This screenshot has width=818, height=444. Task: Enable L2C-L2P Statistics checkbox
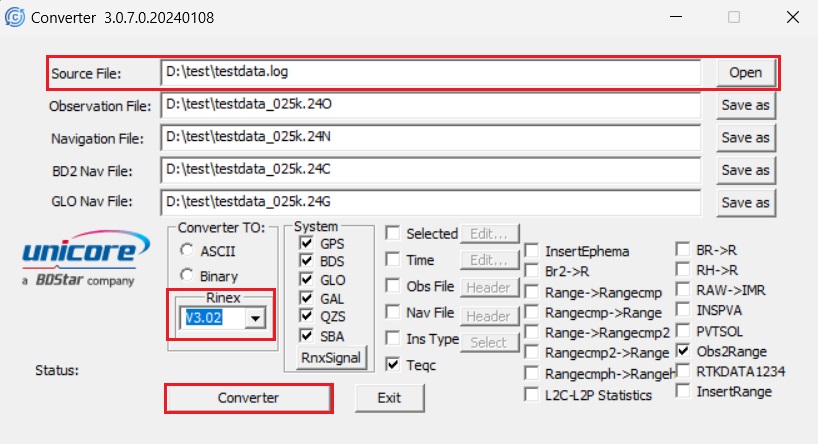pyautogui.click(x=530, y=394)
